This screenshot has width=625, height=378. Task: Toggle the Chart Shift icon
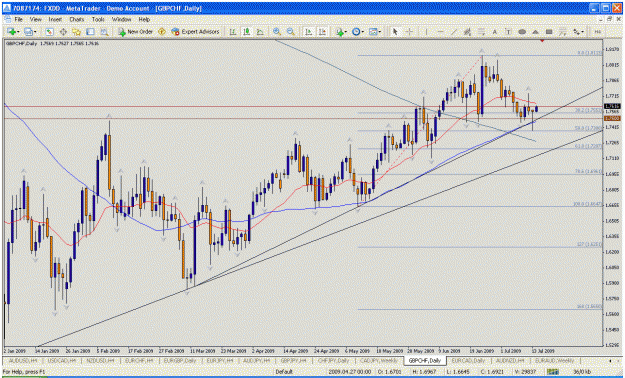tap(322, 32)
